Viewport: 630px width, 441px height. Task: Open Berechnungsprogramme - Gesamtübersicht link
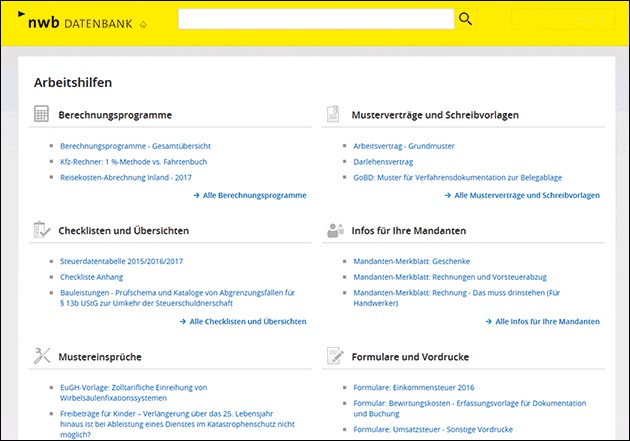click(135, 146)
